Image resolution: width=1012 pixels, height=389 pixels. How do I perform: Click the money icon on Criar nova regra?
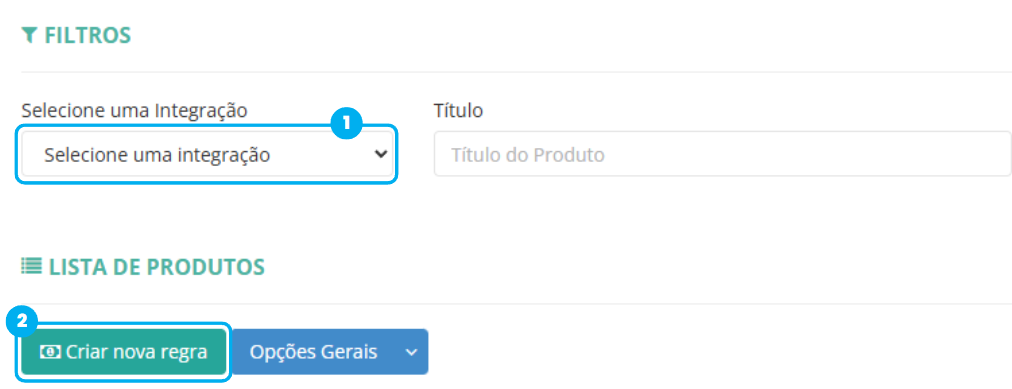click(50, 352)
